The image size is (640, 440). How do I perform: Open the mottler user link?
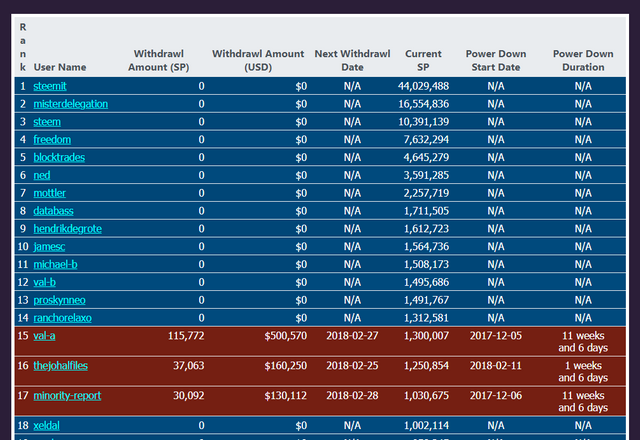(x=49, y=193)
